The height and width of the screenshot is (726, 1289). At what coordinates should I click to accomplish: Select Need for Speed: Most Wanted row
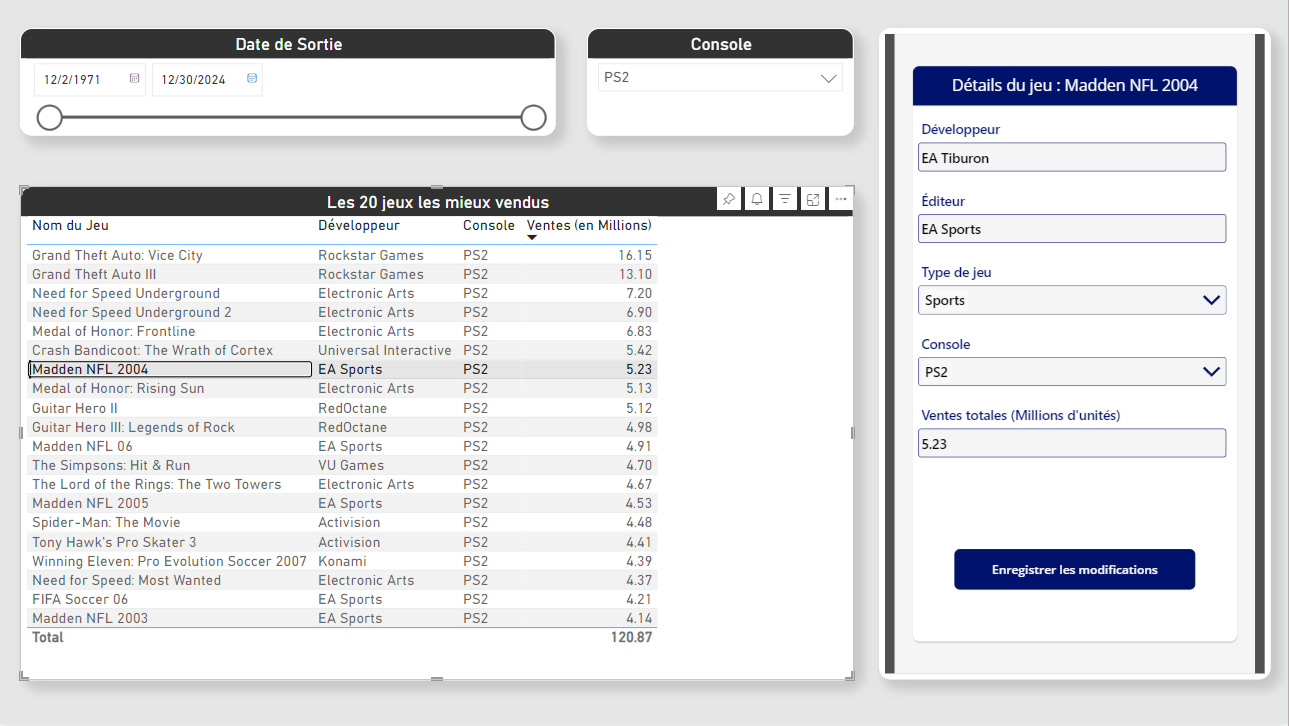click(x=341, y=580)
